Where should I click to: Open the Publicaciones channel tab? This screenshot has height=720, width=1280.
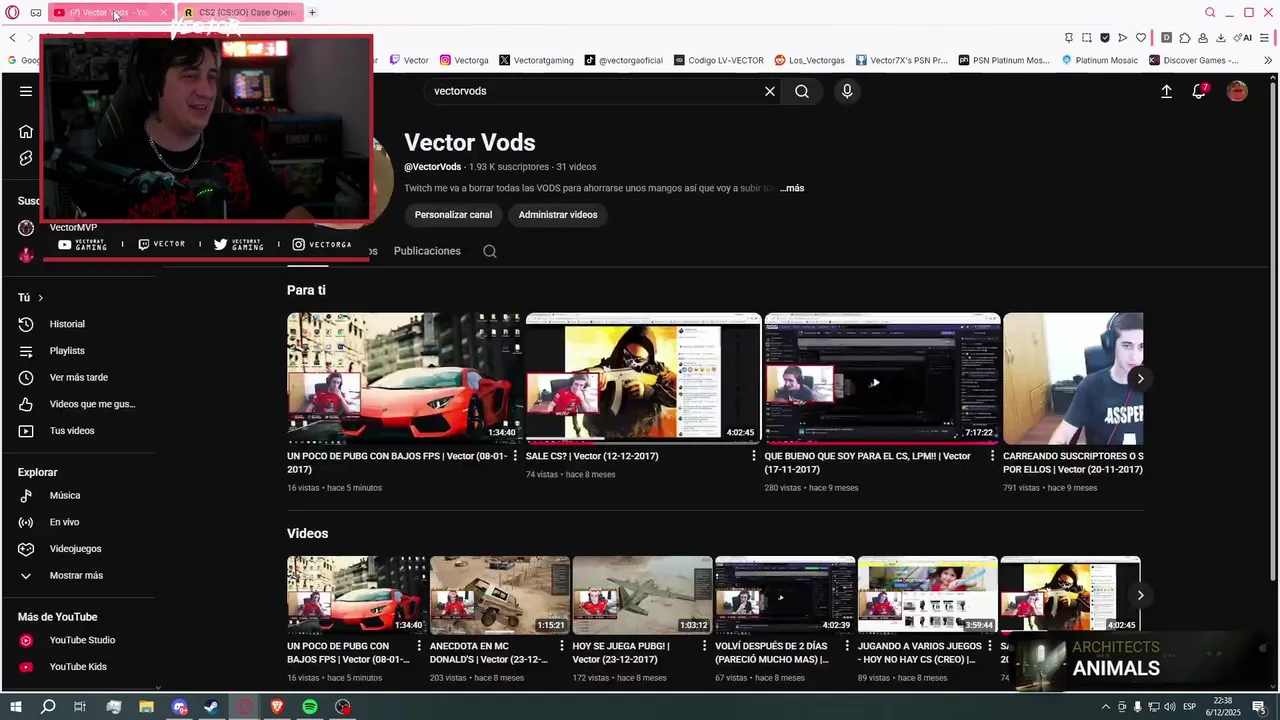tap(427, 251)
